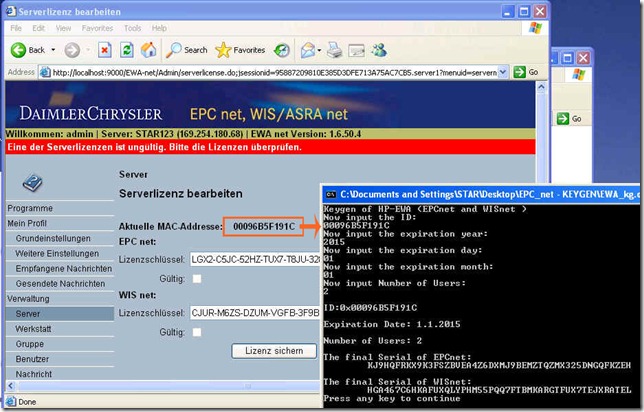Open the Edit menu
Viewport: 644px width, 412px height.
coord(39,28)
